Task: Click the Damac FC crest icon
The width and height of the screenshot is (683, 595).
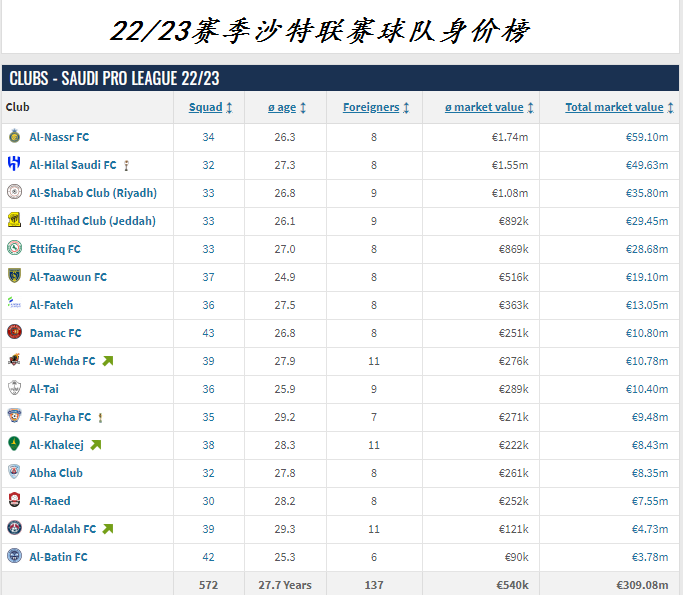Action: (14, 333)
